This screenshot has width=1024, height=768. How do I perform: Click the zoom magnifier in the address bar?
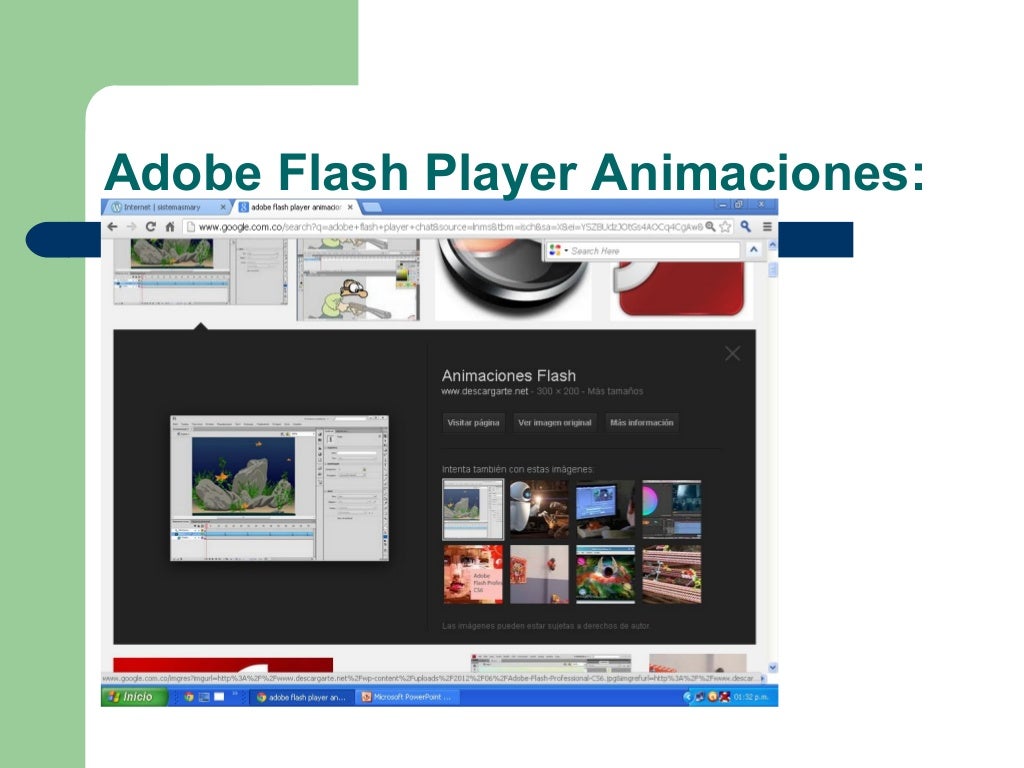click(x=711, y=227)
